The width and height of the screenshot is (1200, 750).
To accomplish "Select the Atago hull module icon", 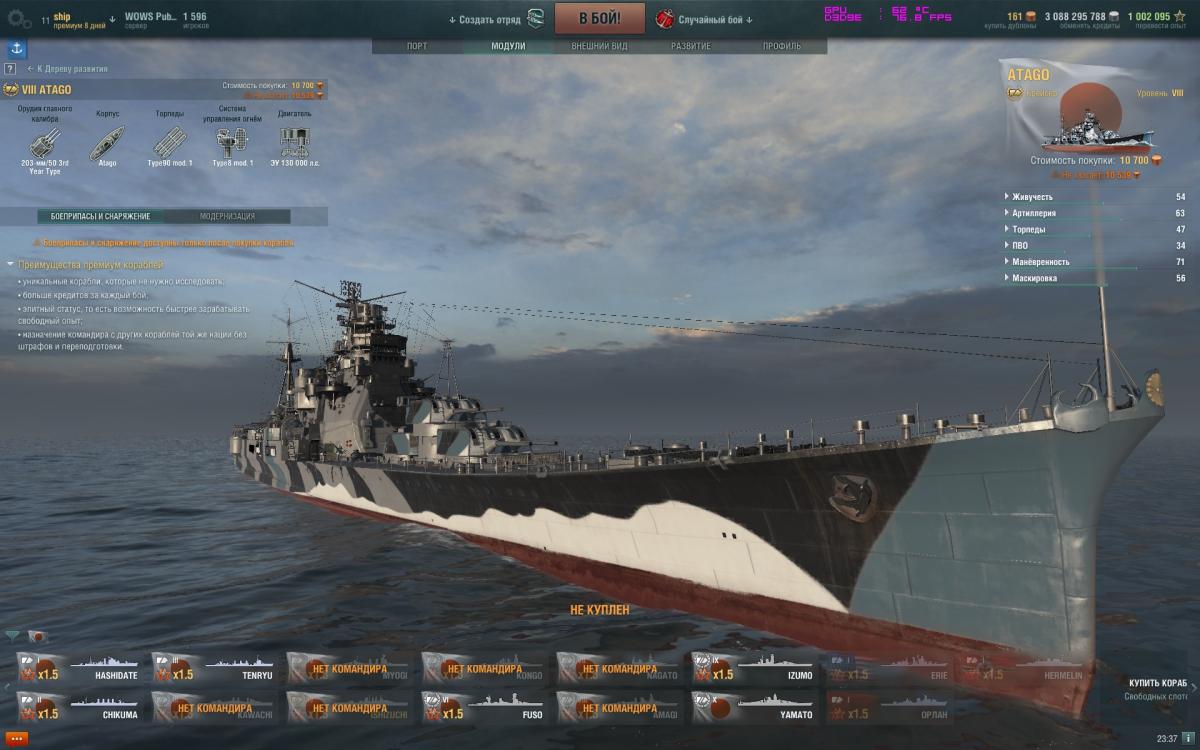I will [107, 142].
